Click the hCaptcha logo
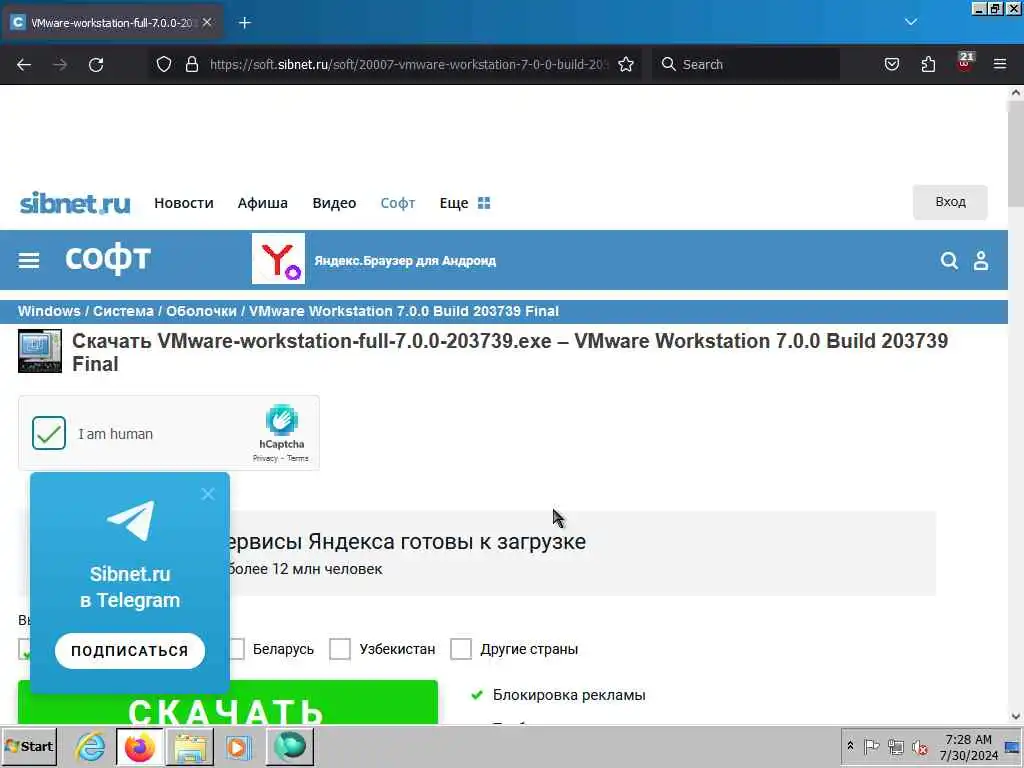Image resolution: width=1024 pixels, height=768 pixels. [x=281, y=421]
